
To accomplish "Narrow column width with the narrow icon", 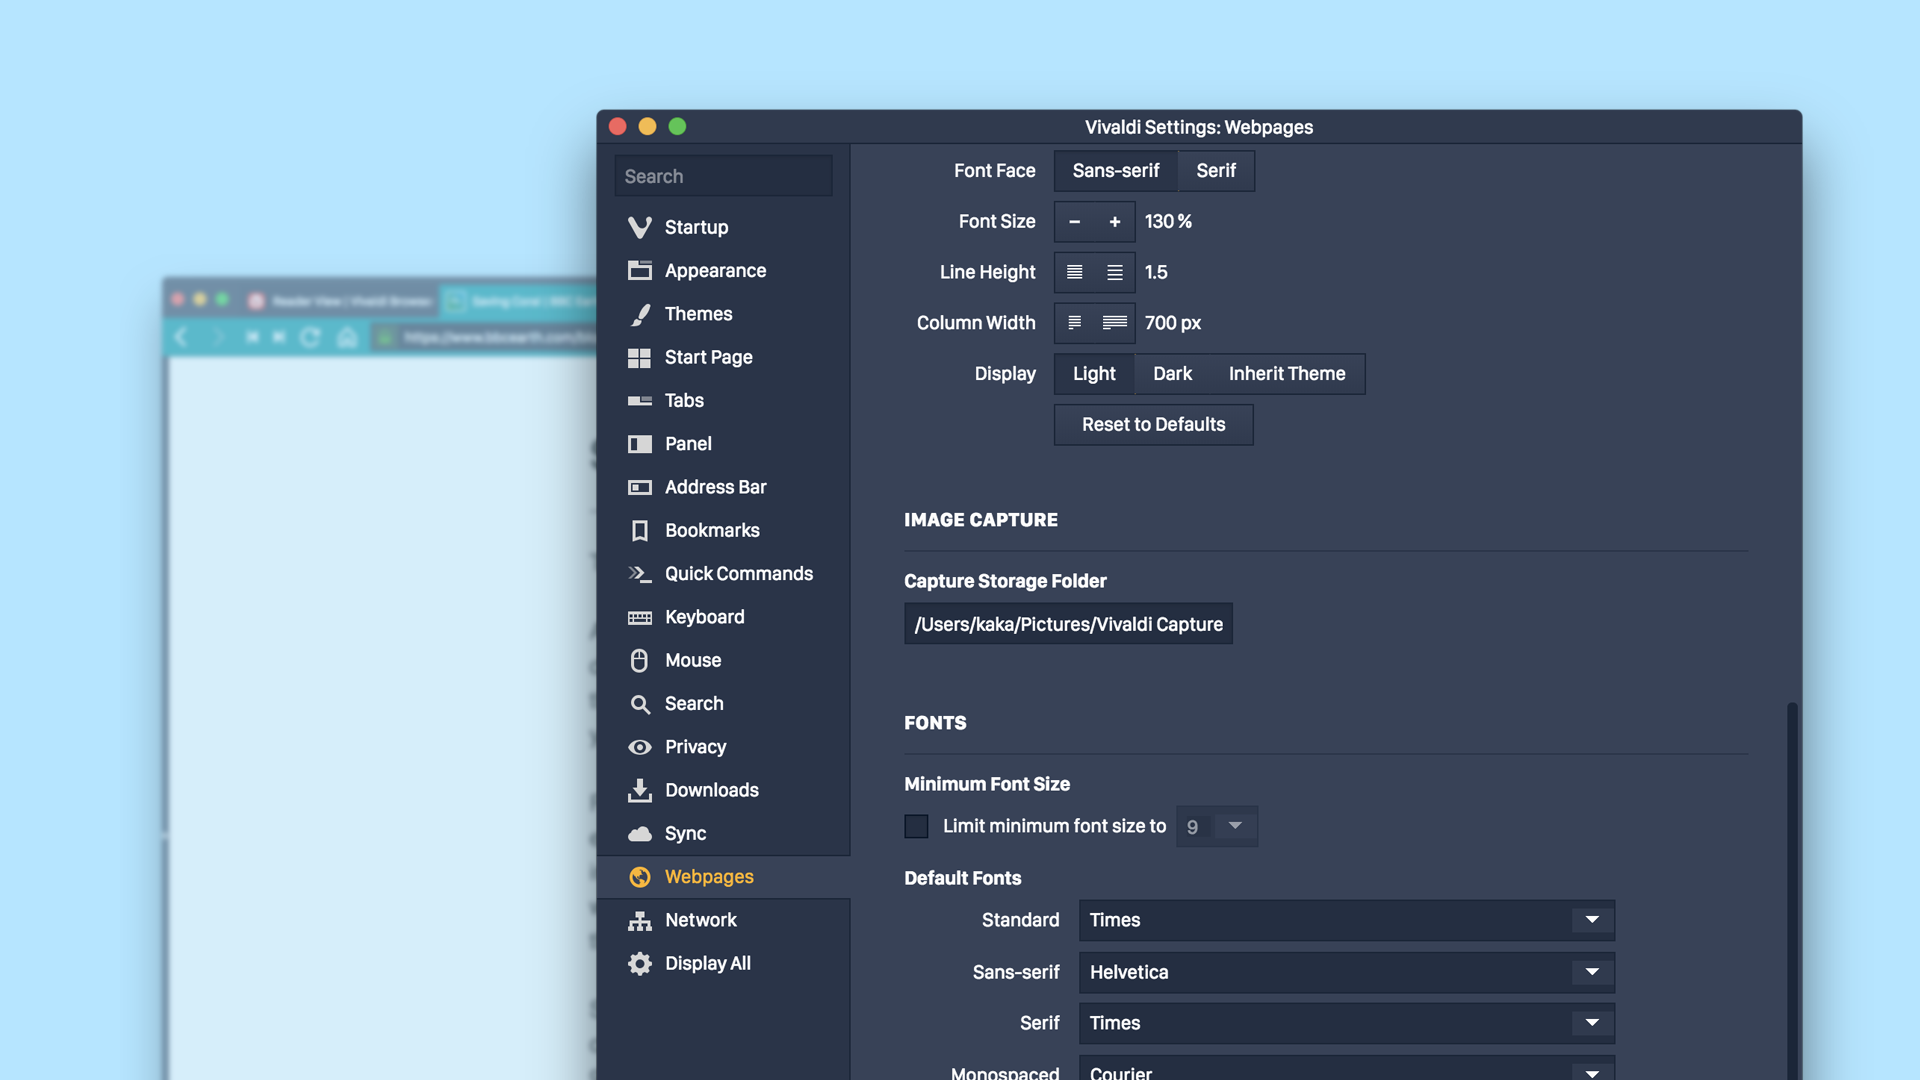I will tap(1075, 323).
